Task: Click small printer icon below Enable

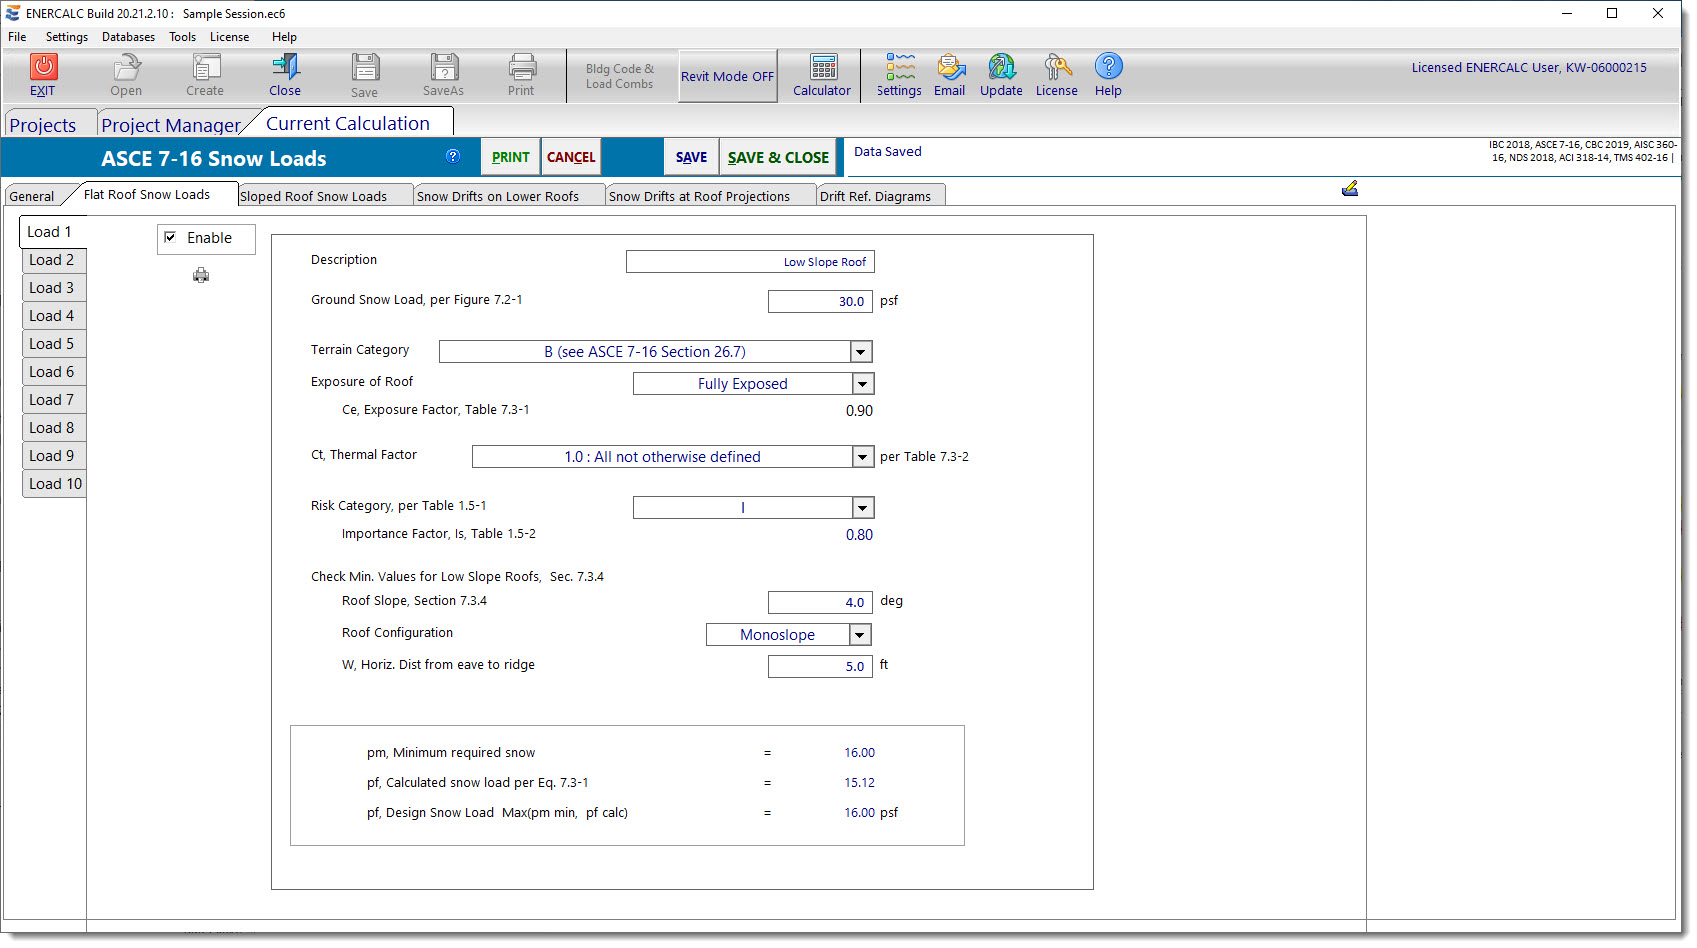Action: coord(201,276)
